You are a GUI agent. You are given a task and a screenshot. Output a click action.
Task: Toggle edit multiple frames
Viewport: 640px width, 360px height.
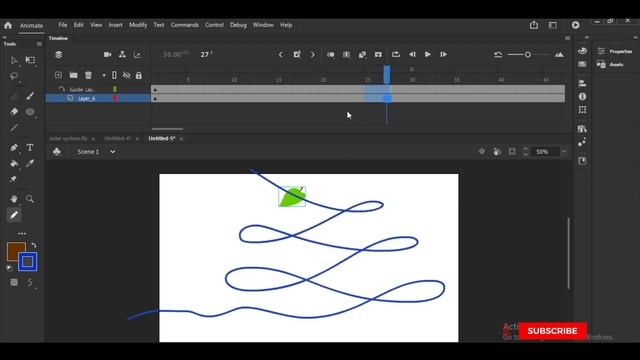347,54
